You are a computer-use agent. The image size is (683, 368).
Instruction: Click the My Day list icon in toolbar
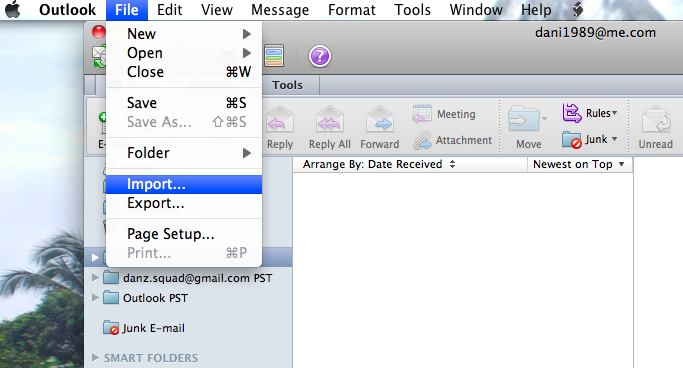point(274,56)
